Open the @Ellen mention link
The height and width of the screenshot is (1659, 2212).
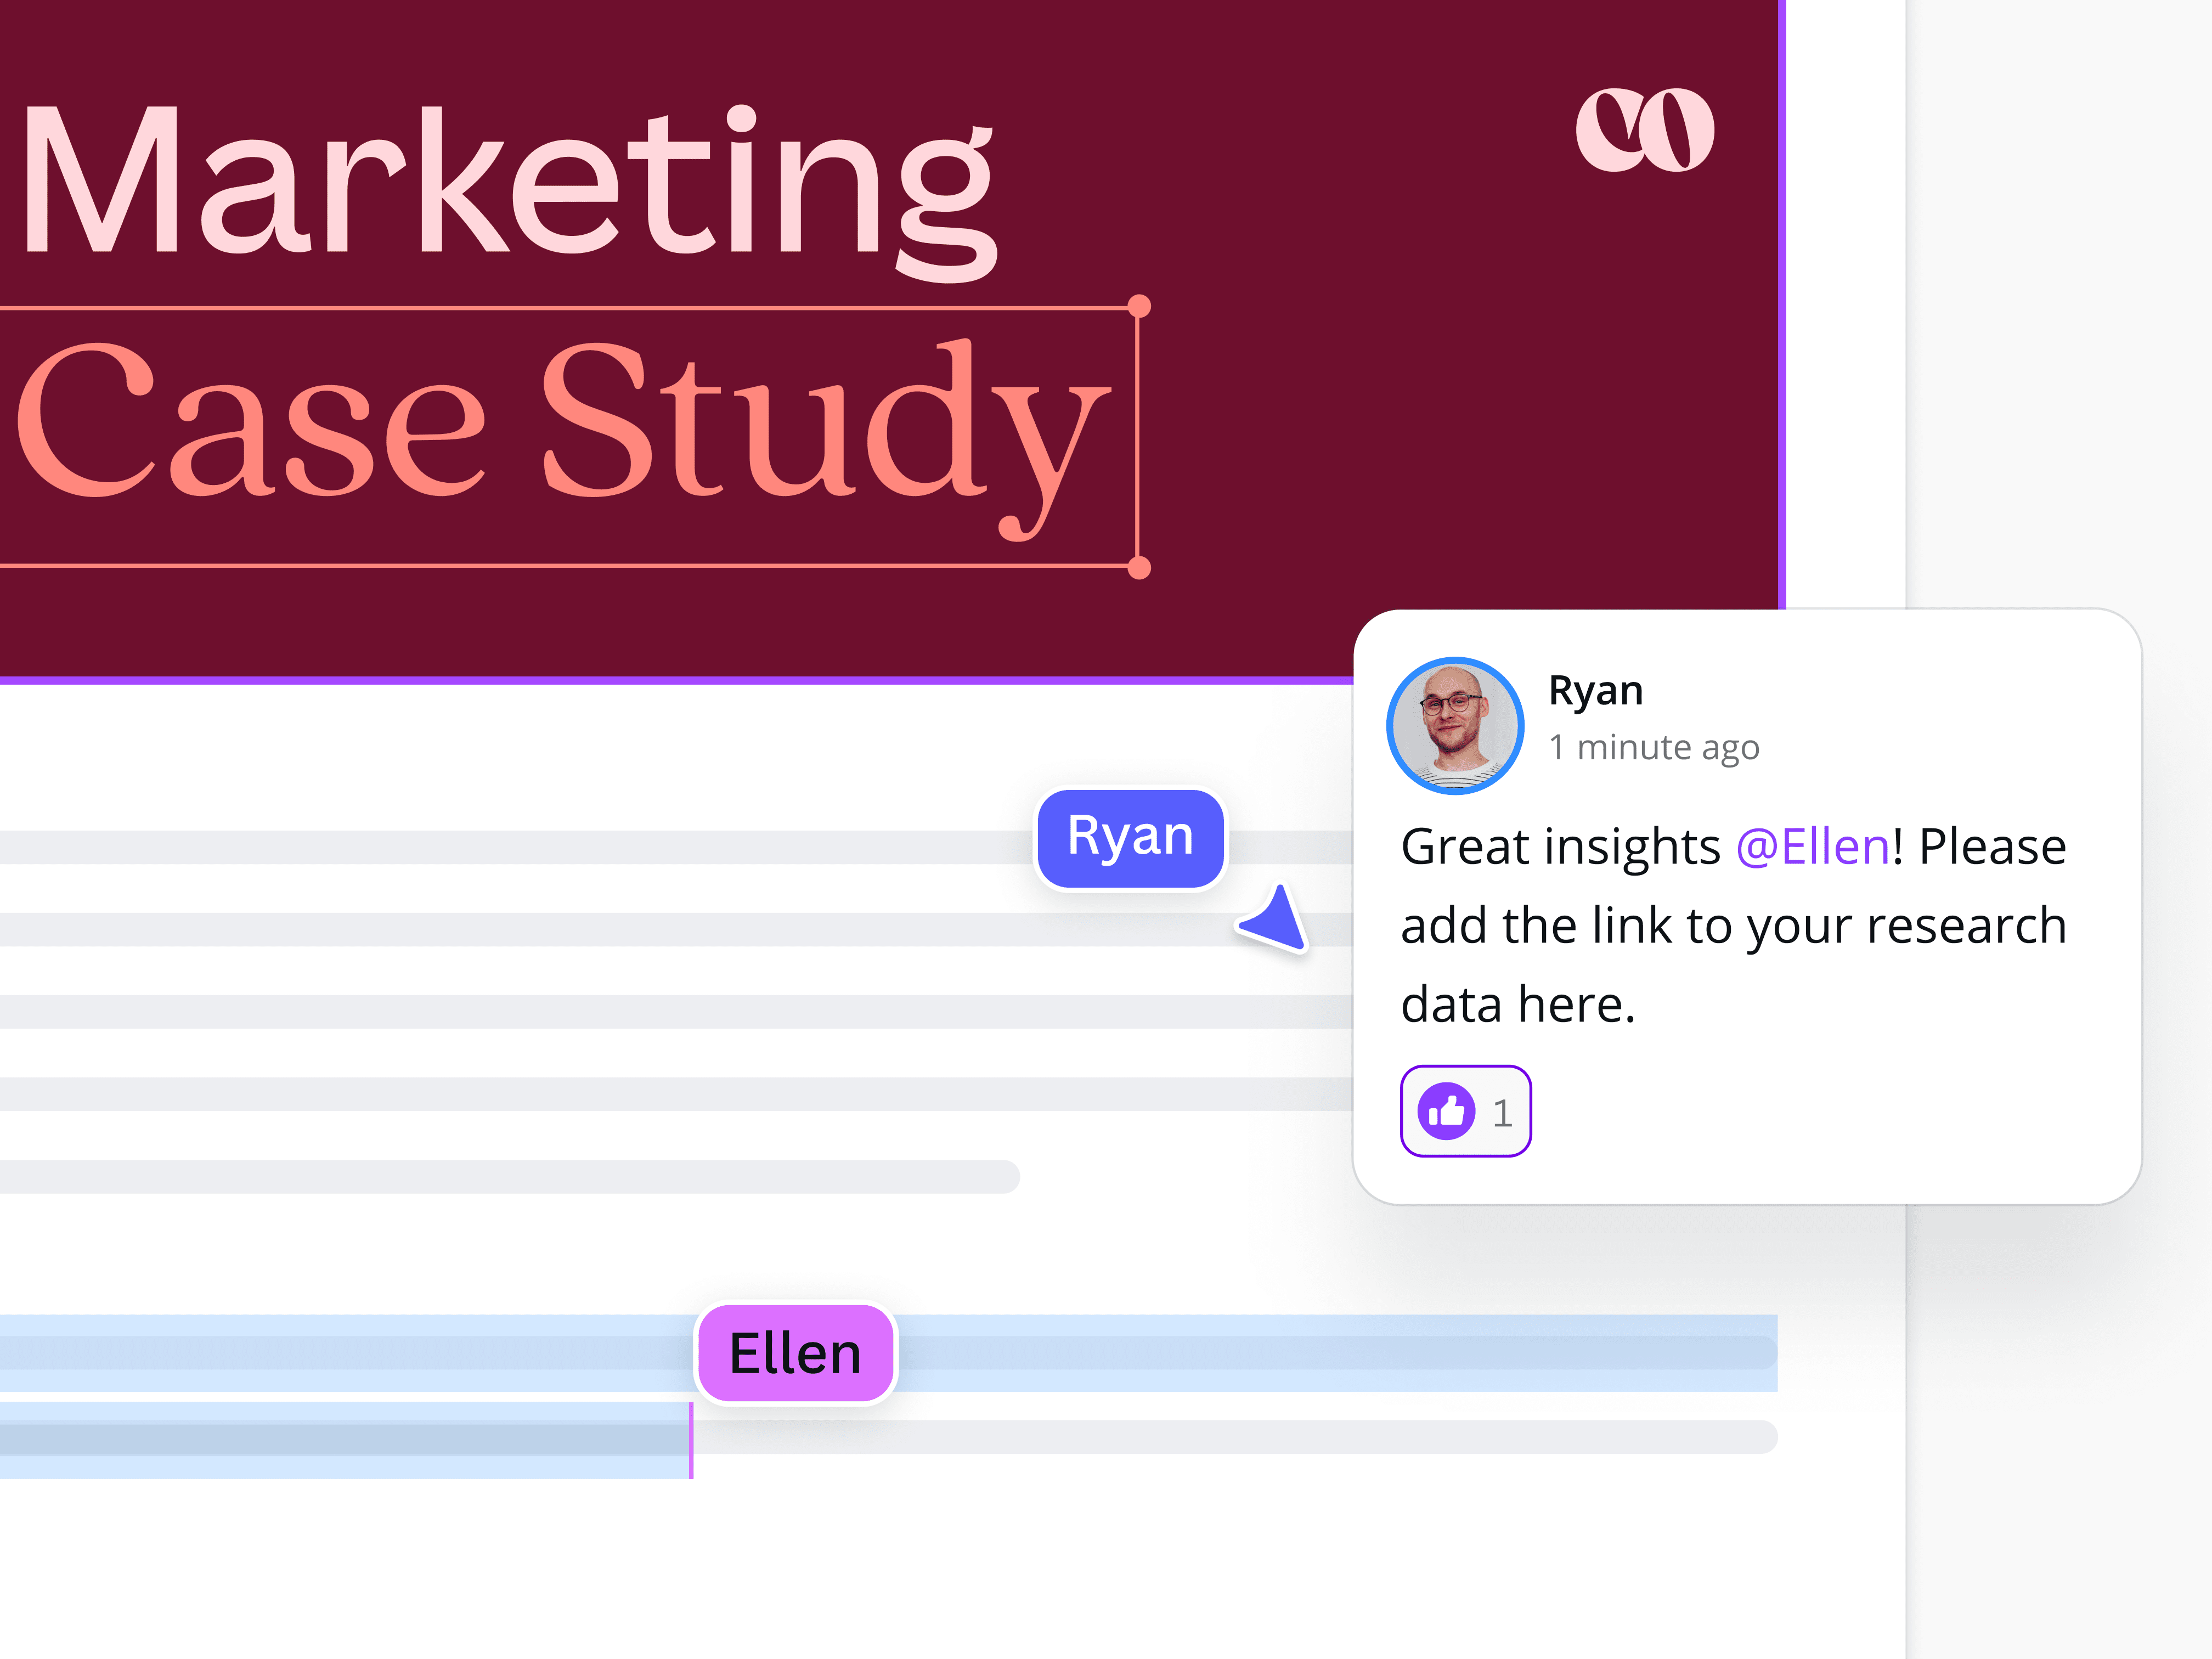(x=1810, y=846)
